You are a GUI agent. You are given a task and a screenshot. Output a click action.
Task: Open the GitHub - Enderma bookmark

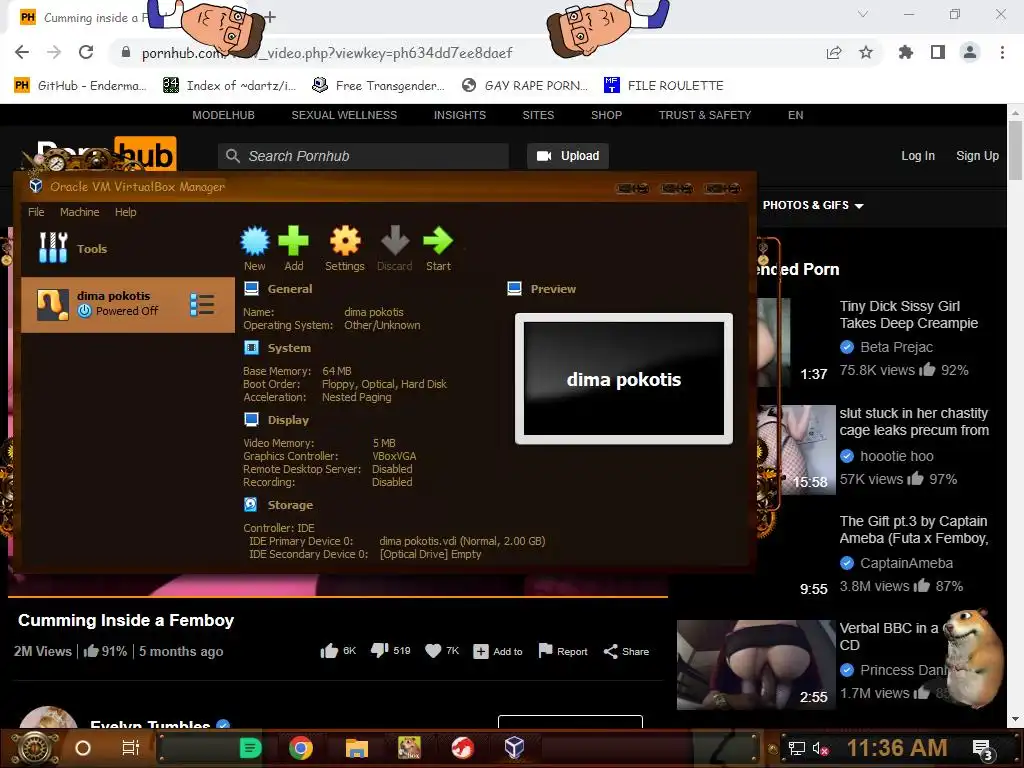pos(80,86)
